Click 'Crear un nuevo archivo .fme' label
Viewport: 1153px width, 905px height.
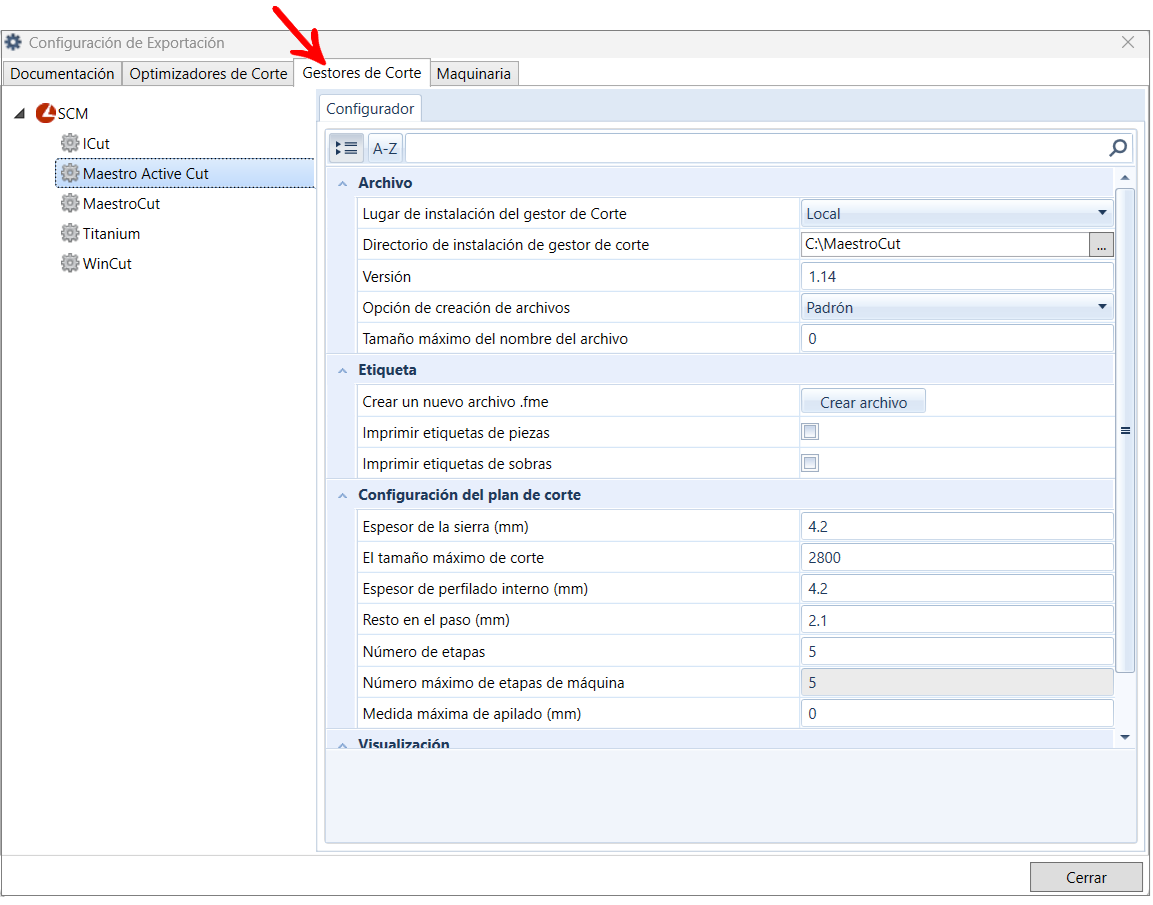pos(455,402)
